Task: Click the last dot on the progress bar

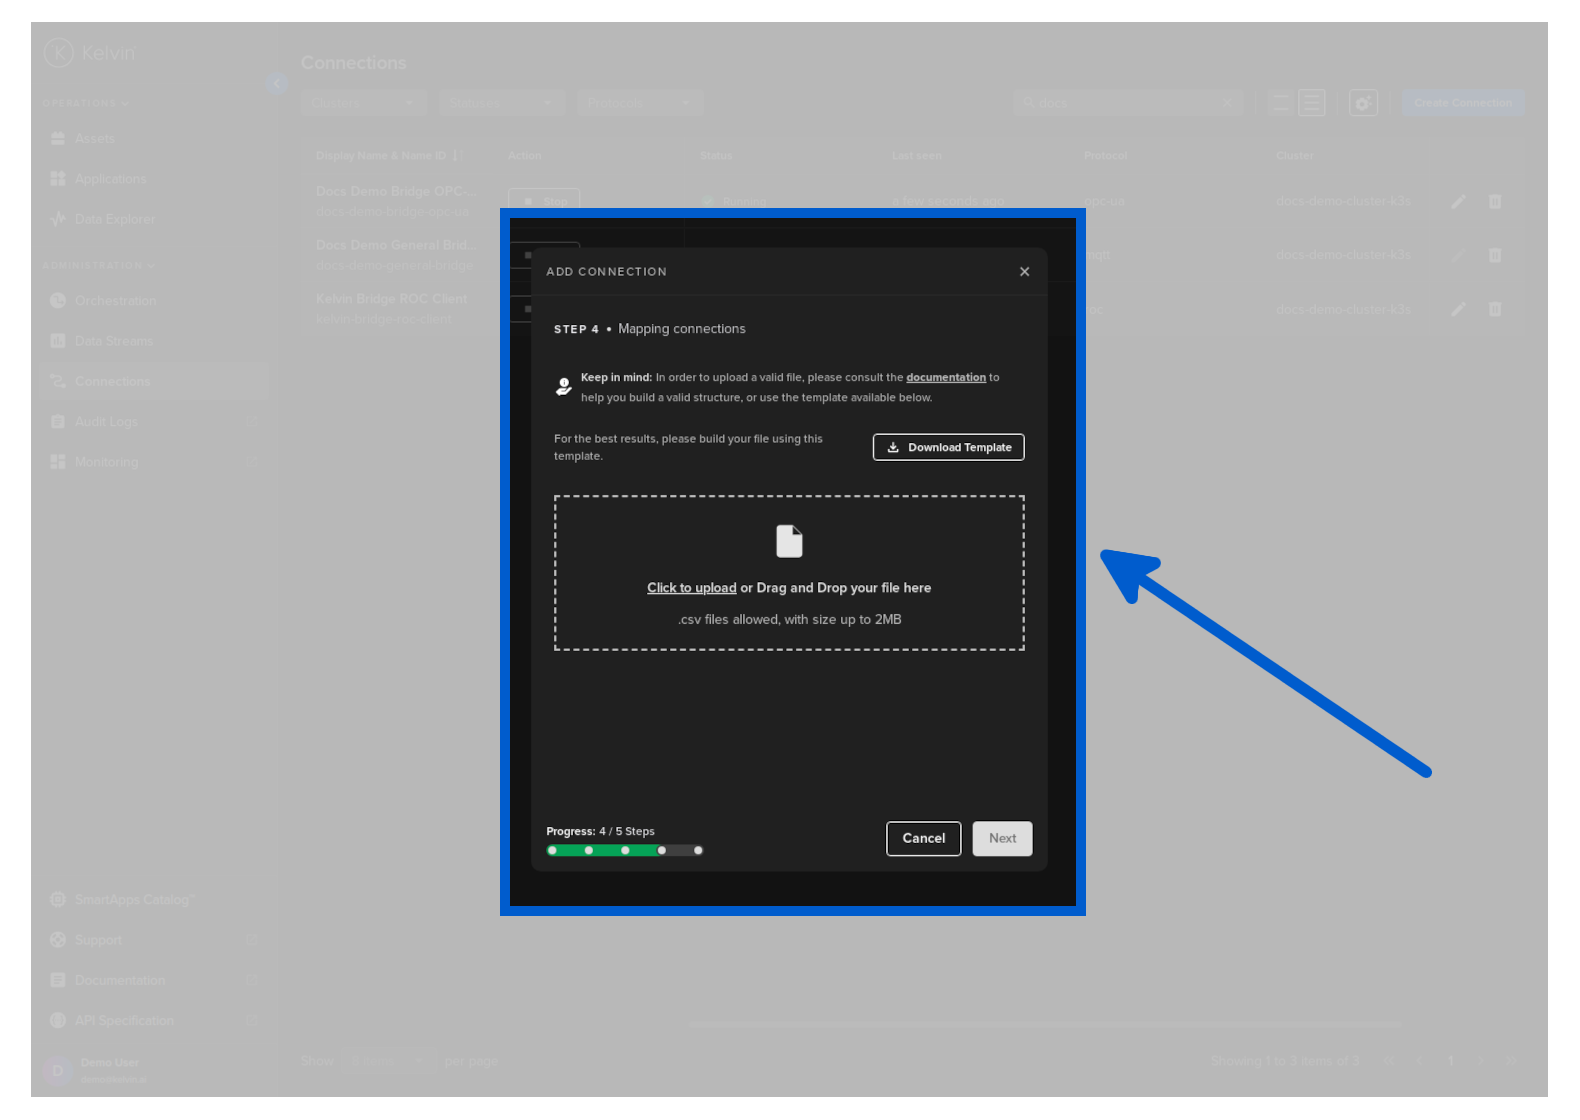Action: (x=698, y=851)
